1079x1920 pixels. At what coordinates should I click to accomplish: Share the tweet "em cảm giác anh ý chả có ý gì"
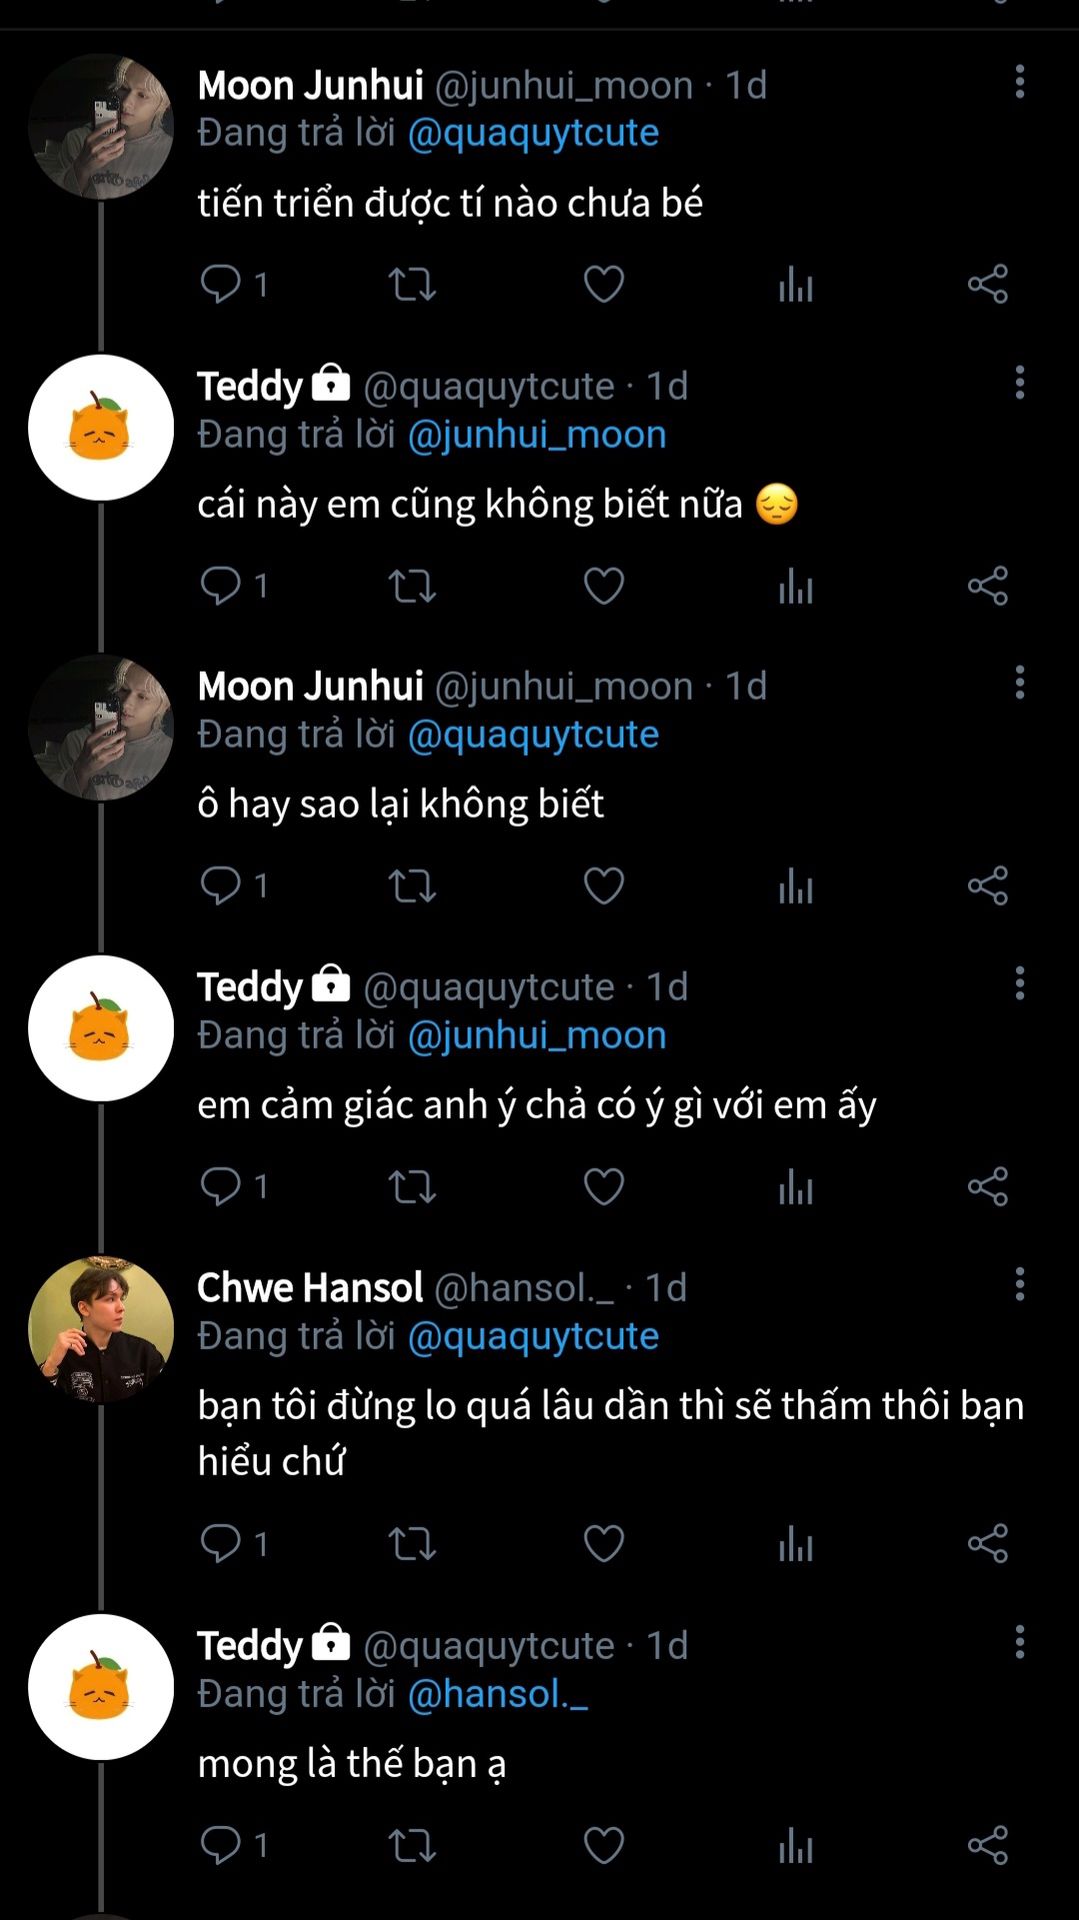point(987,1187)
